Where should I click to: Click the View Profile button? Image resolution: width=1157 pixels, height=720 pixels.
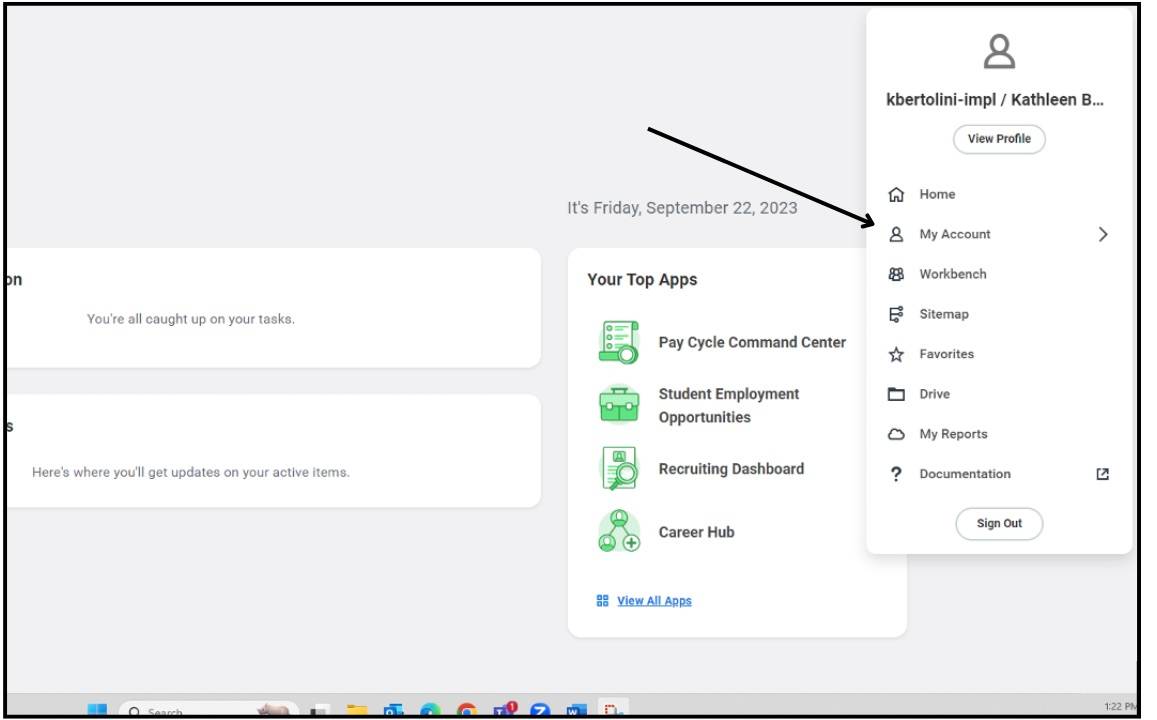click(x=997, y=139)
